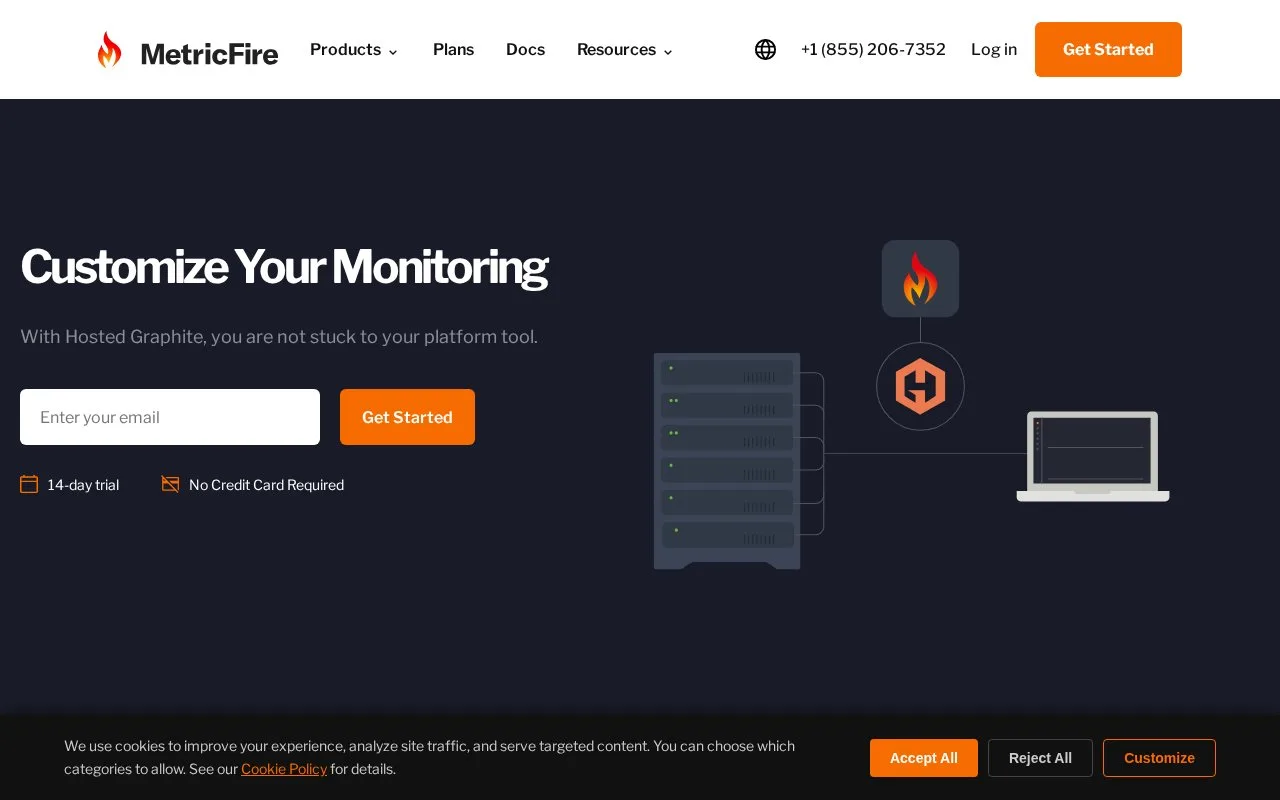Expand the Products dropdown menu
The image size is (1280, 800).
click(x=354, y=49)
